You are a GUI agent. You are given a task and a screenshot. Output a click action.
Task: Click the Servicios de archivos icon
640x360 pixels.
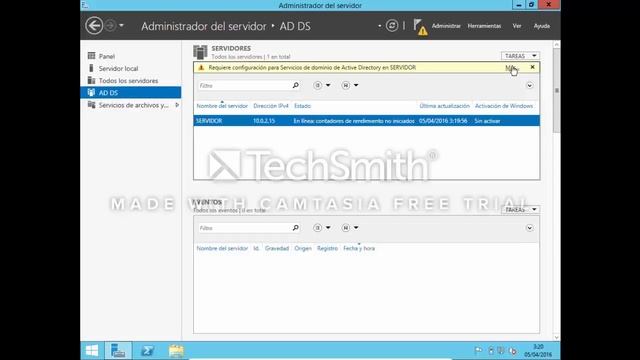coord(91,104)
